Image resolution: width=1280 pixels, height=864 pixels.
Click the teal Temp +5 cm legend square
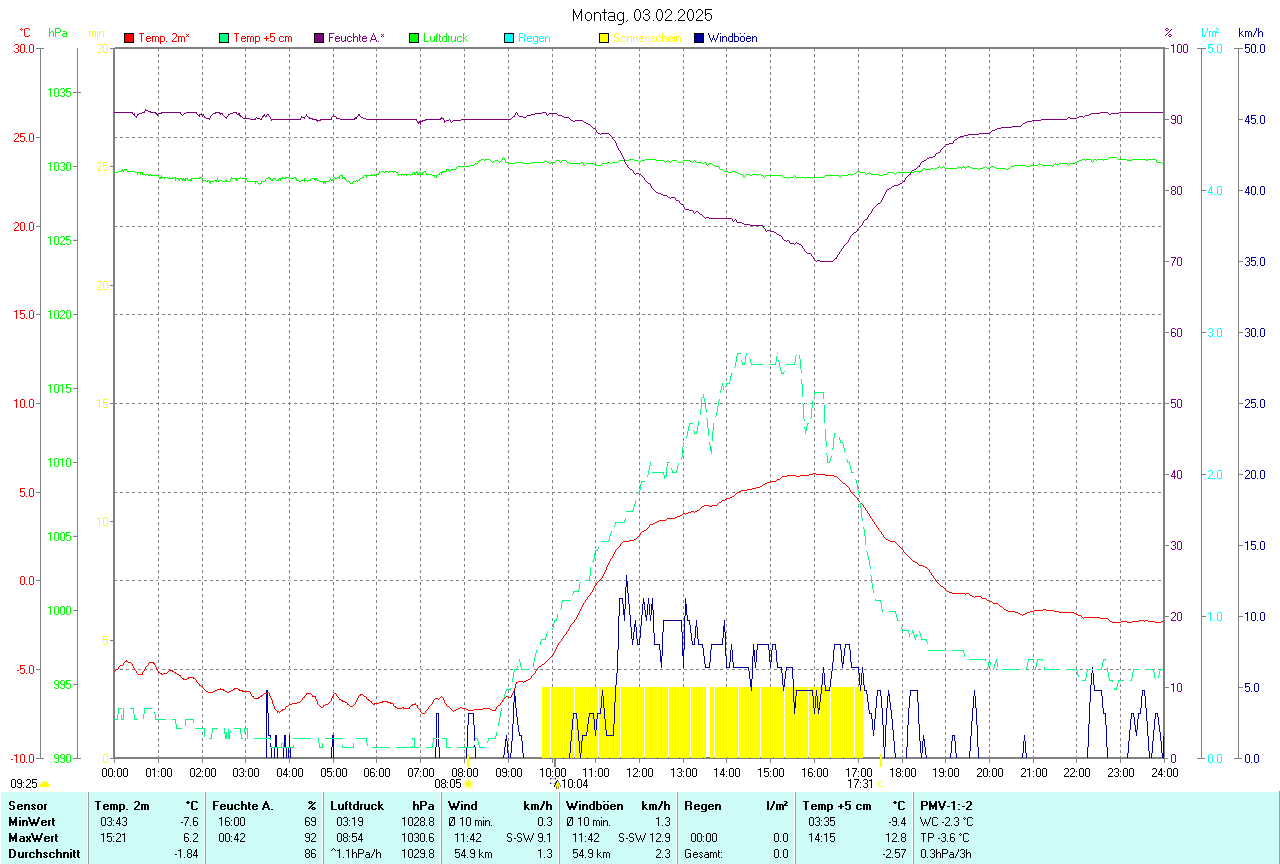tap(224, 38)
